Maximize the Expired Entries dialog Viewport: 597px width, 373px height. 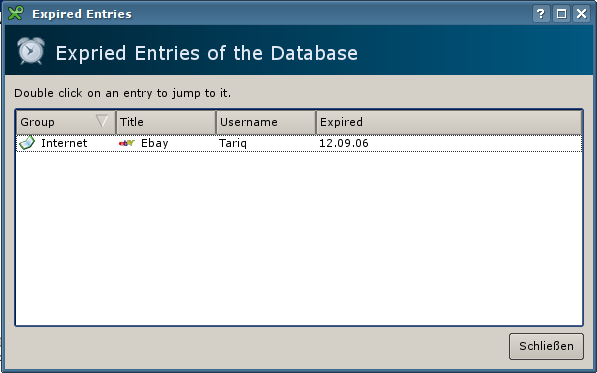pyautogui.click(x=561, y=14)
